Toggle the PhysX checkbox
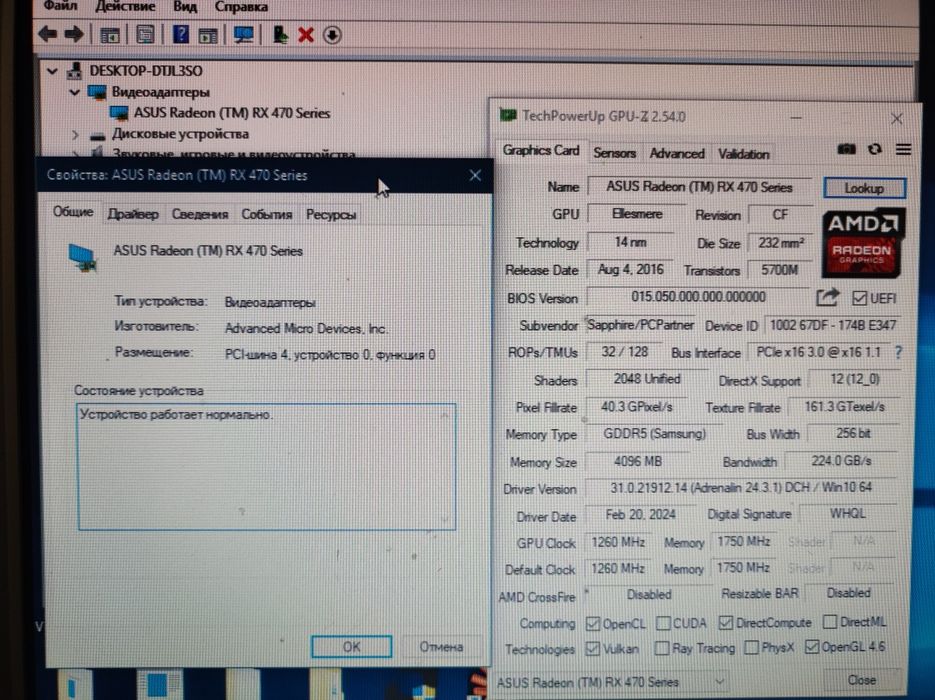The width and height of the screenshot is (935, 700). tap(751, 648)
